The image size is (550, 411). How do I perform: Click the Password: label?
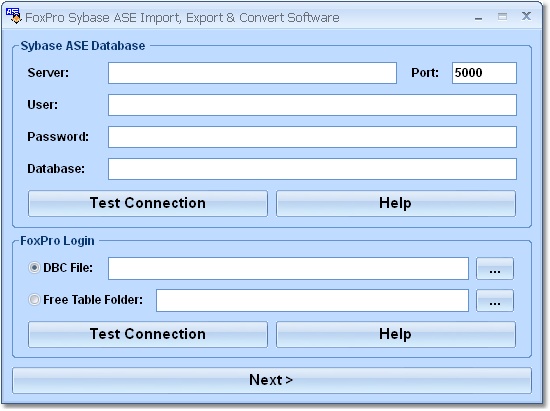coord(58,137)
